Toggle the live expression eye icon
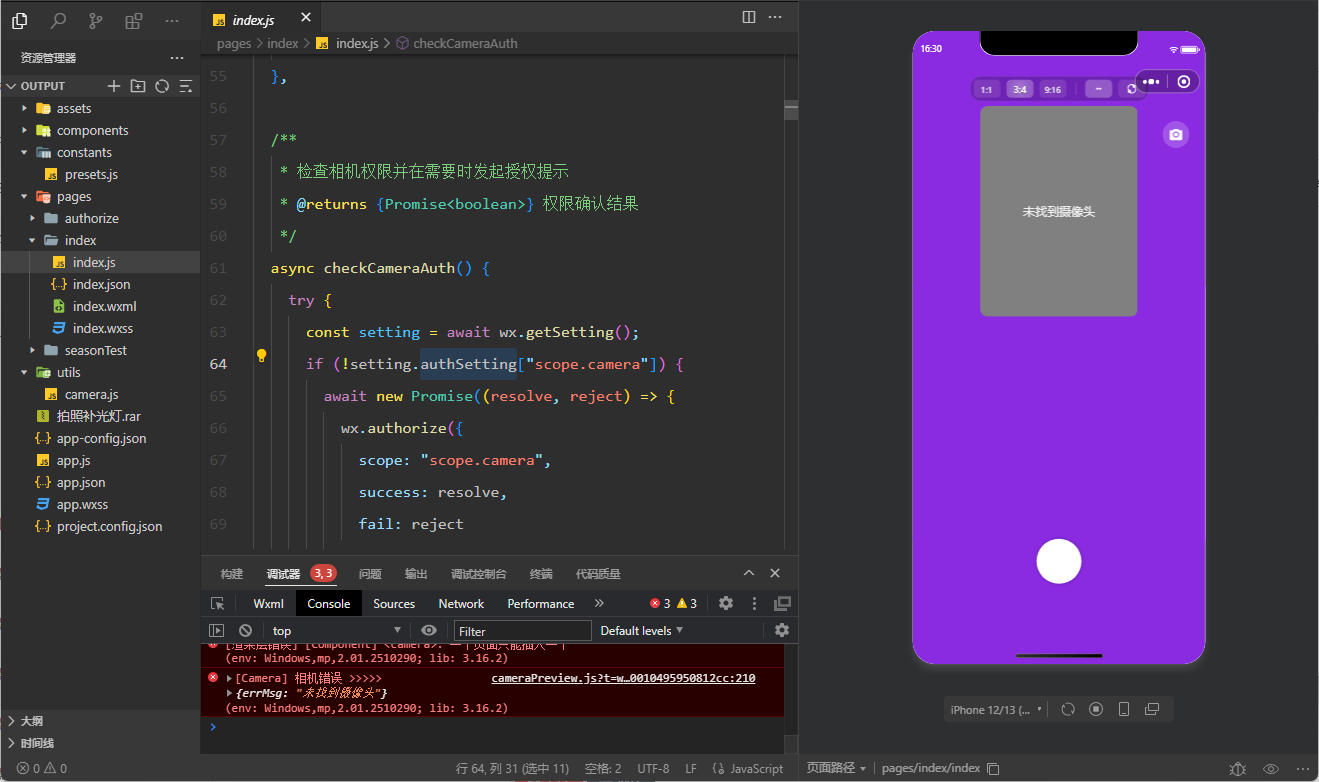This screenshot has height=782, width=1319. click(429, 630)
